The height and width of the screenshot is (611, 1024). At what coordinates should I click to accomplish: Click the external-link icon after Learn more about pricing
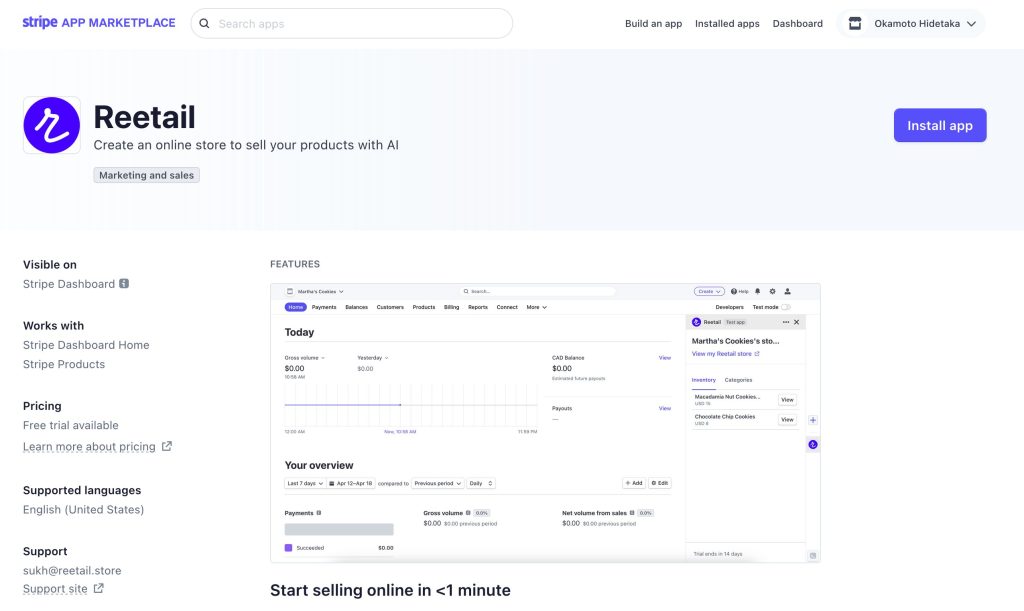(x=167, y=446)
